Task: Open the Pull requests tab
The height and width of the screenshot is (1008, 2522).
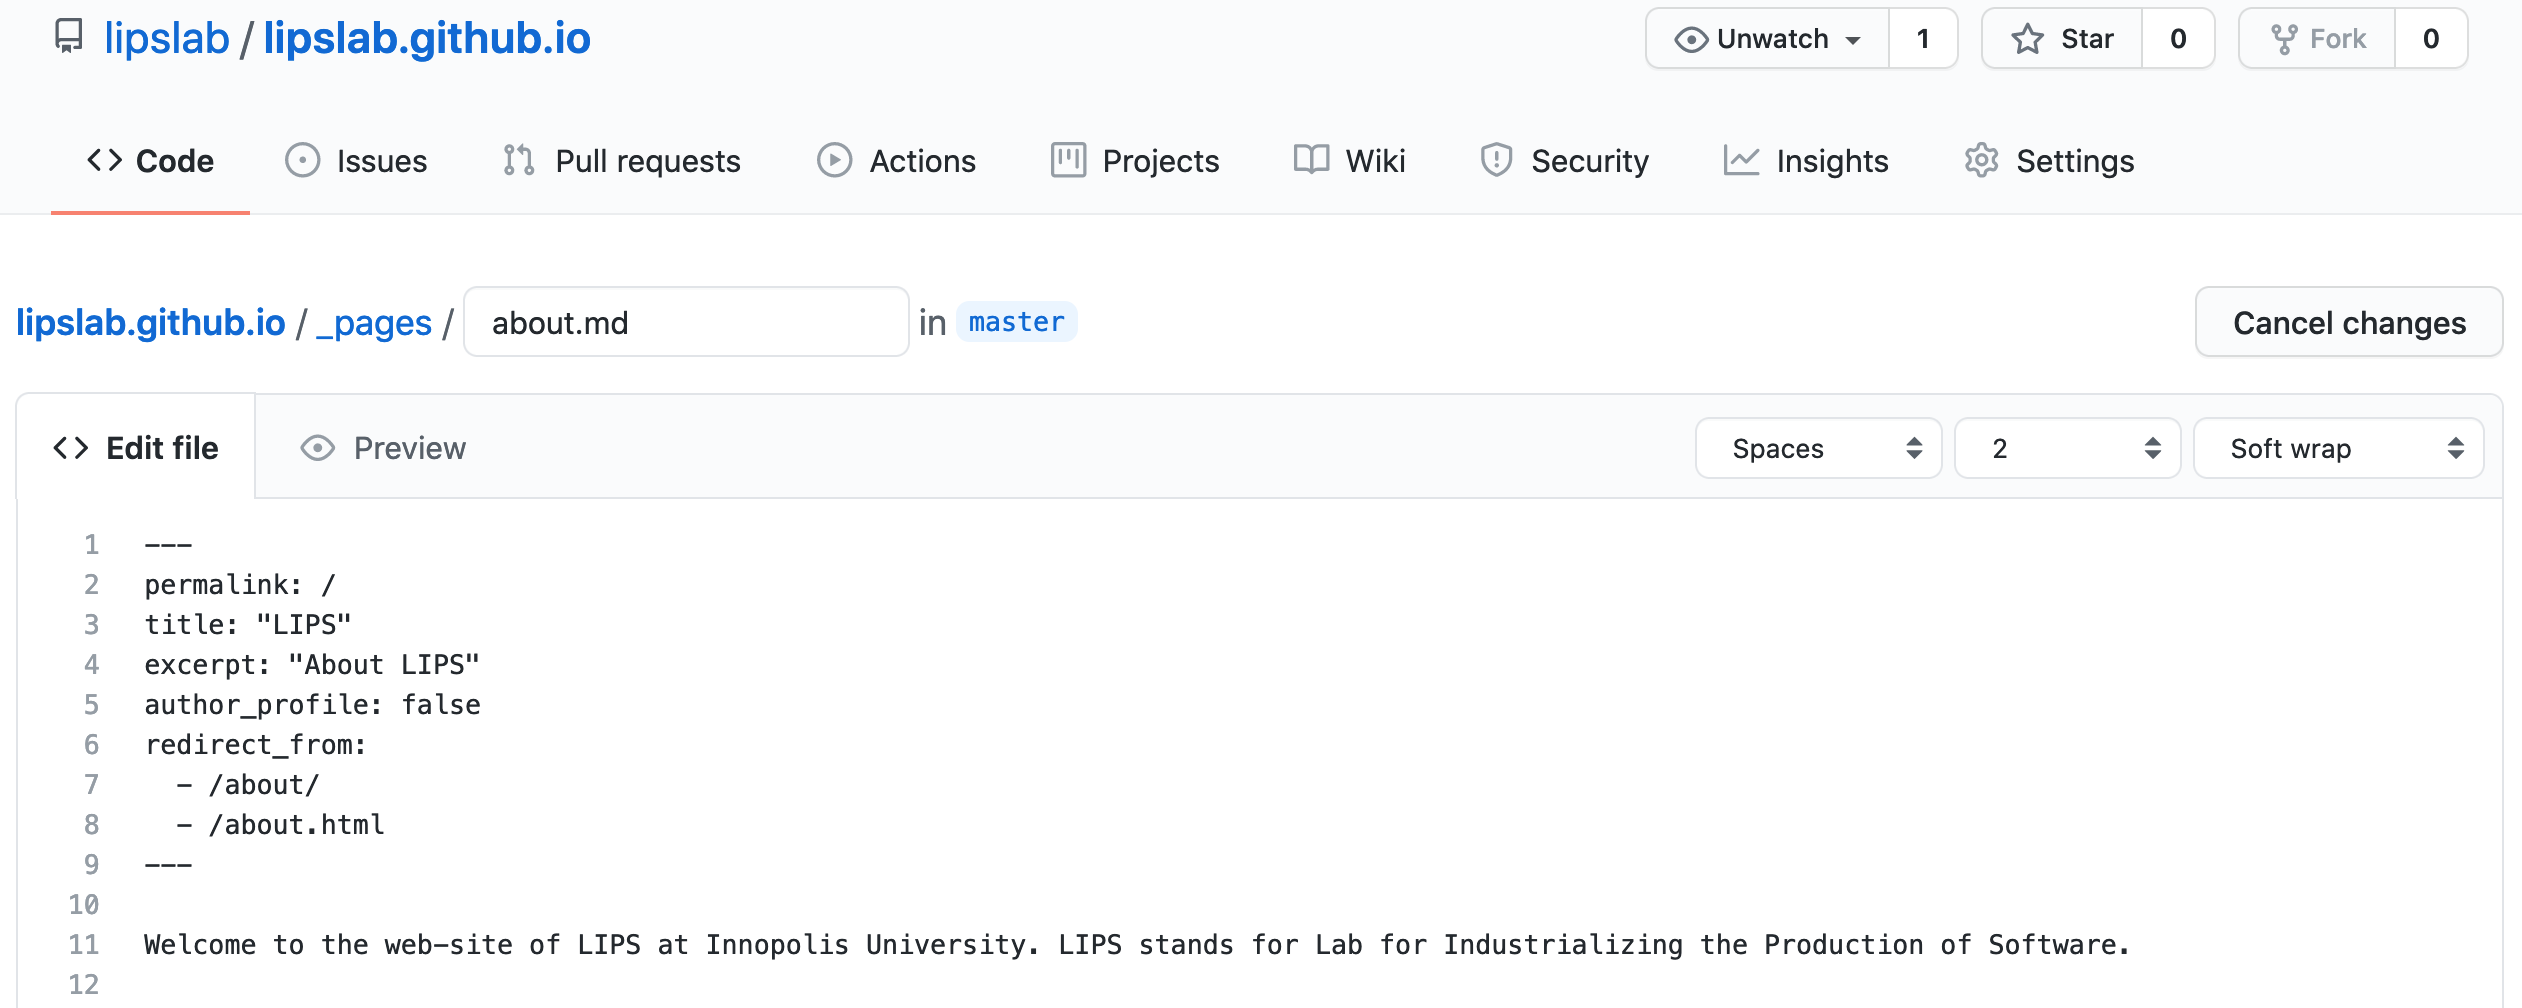Action: click(x=622, y=161)
